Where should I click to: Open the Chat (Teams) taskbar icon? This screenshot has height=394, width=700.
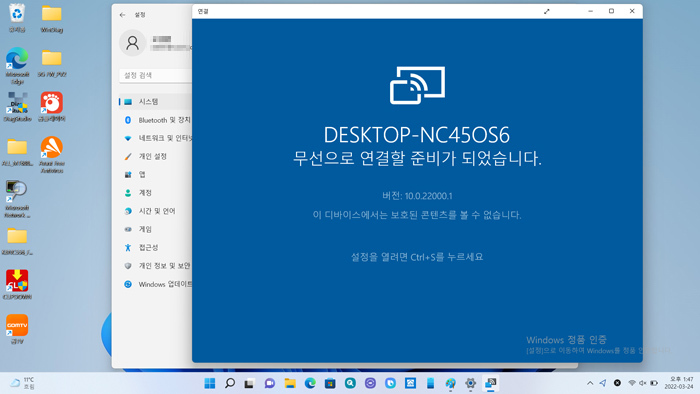click(270, 383)
